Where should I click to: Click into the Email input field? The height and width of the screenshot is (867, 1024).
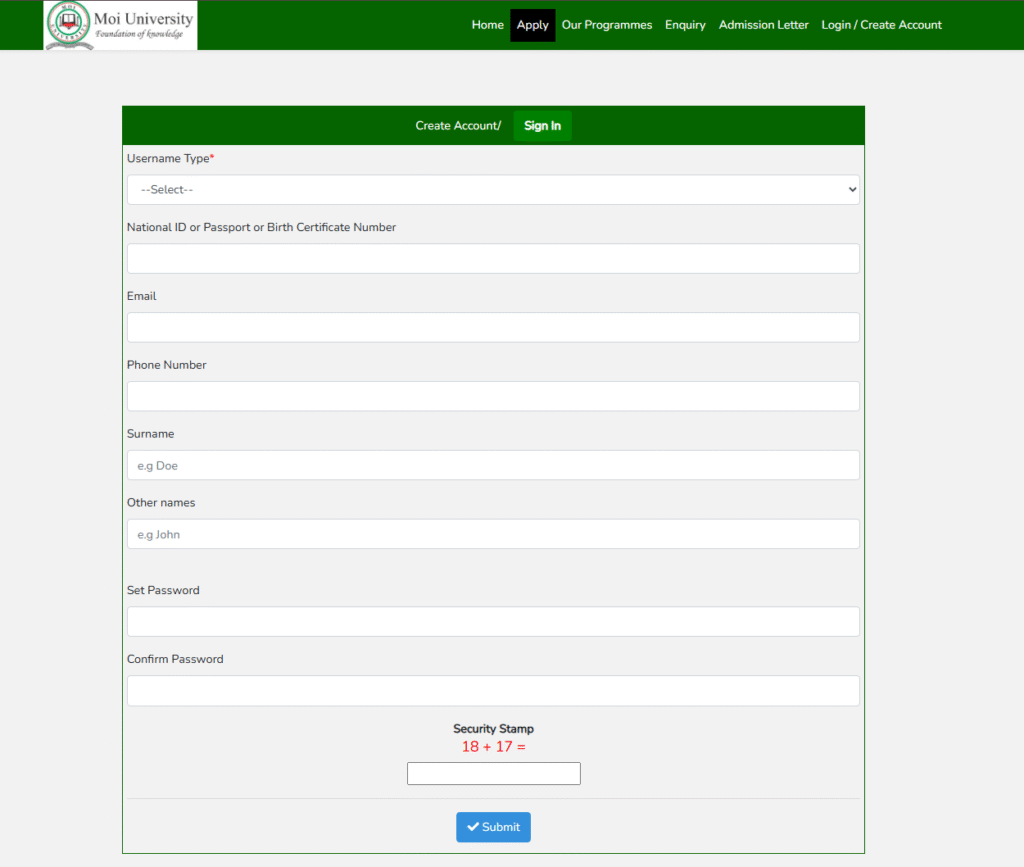[493, 327]
